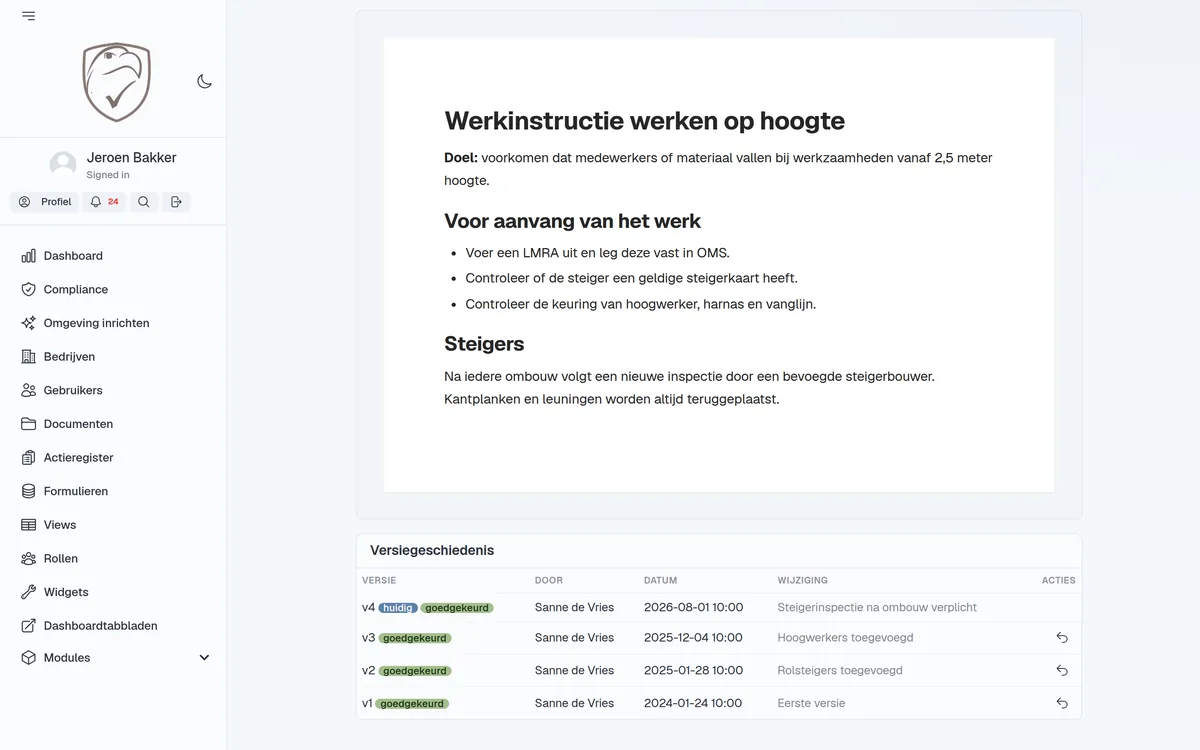Click the 'Steigers' section heading
Image resolution: width=1200 pixels, height=750 pixels.
[x=484, y=344]
